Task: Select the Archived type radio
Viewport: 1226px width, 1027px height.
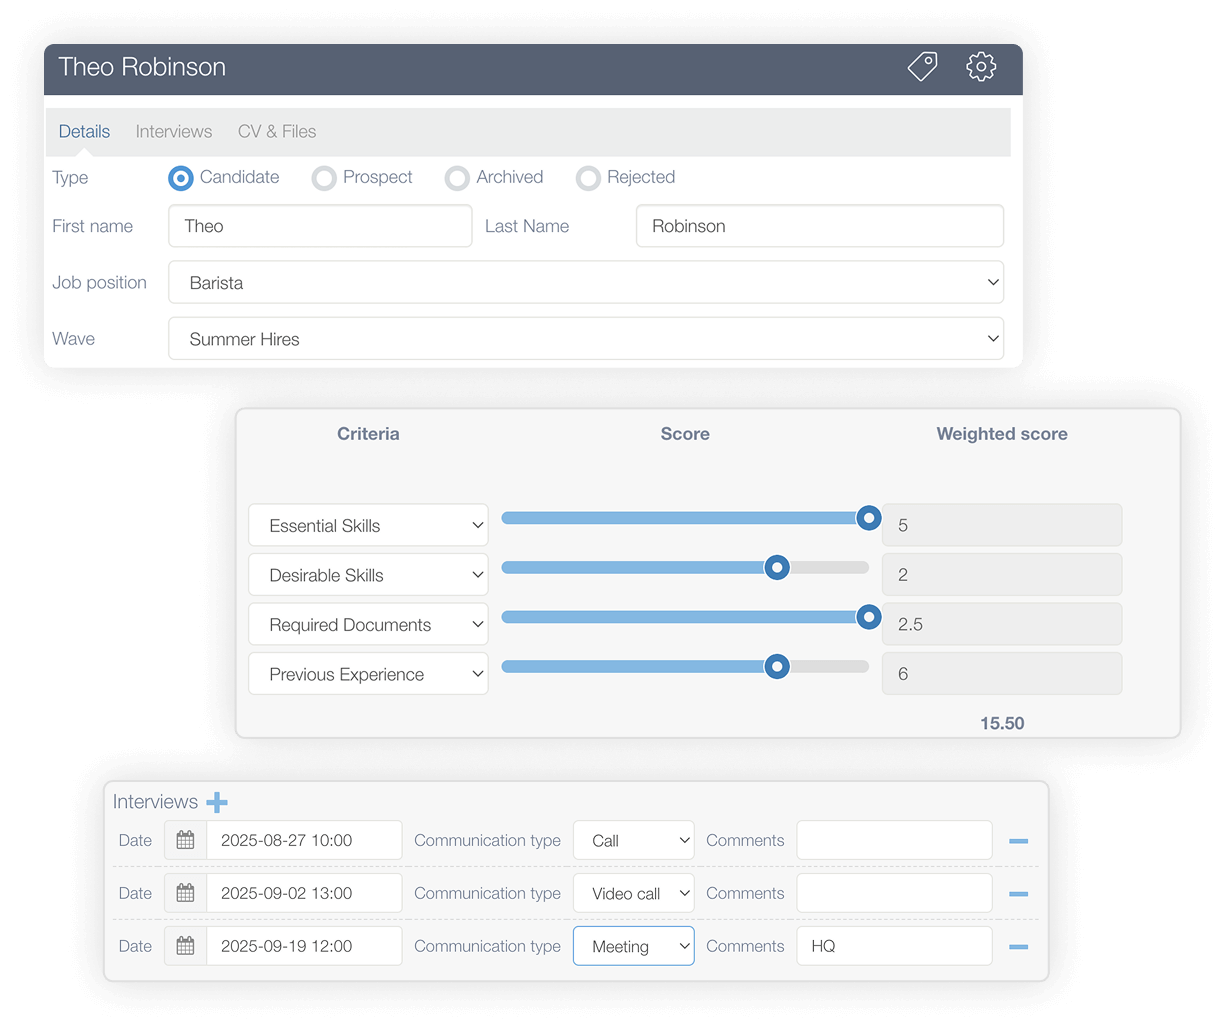Action: pyautogui.click(x=457, y=178)
